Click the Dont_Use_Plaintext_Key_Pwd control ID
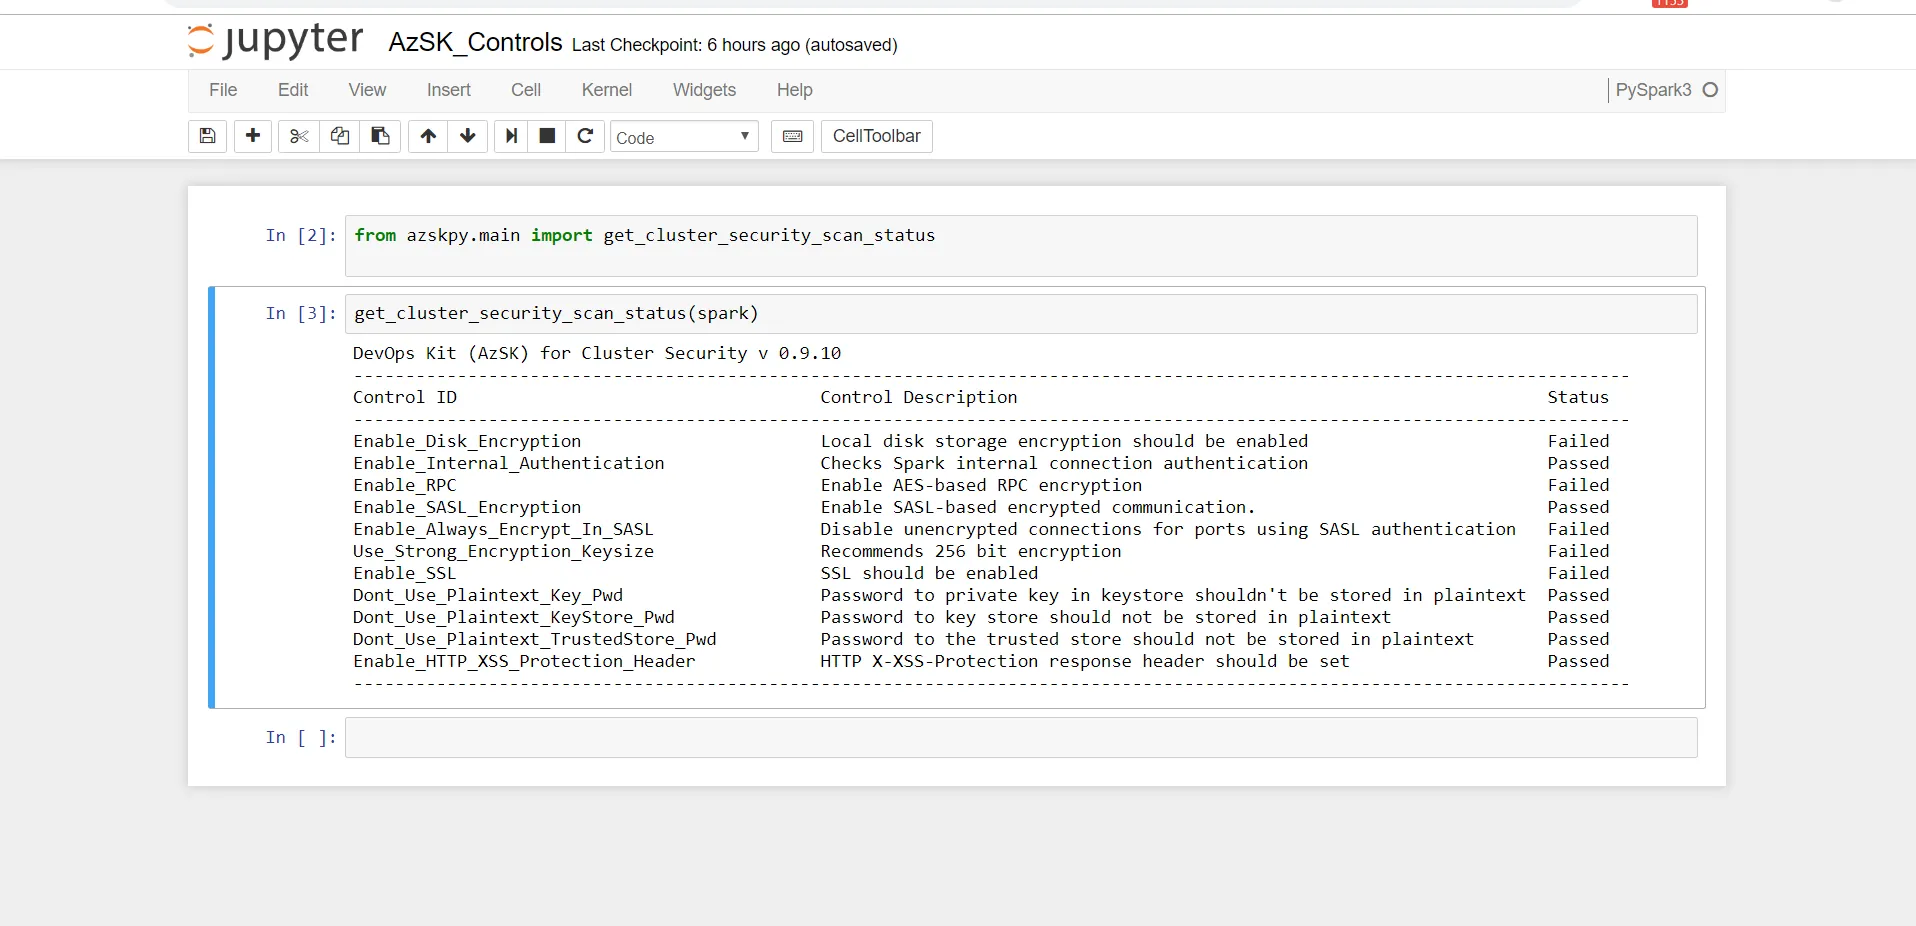 pyautogui.click(x=488, y=595)
